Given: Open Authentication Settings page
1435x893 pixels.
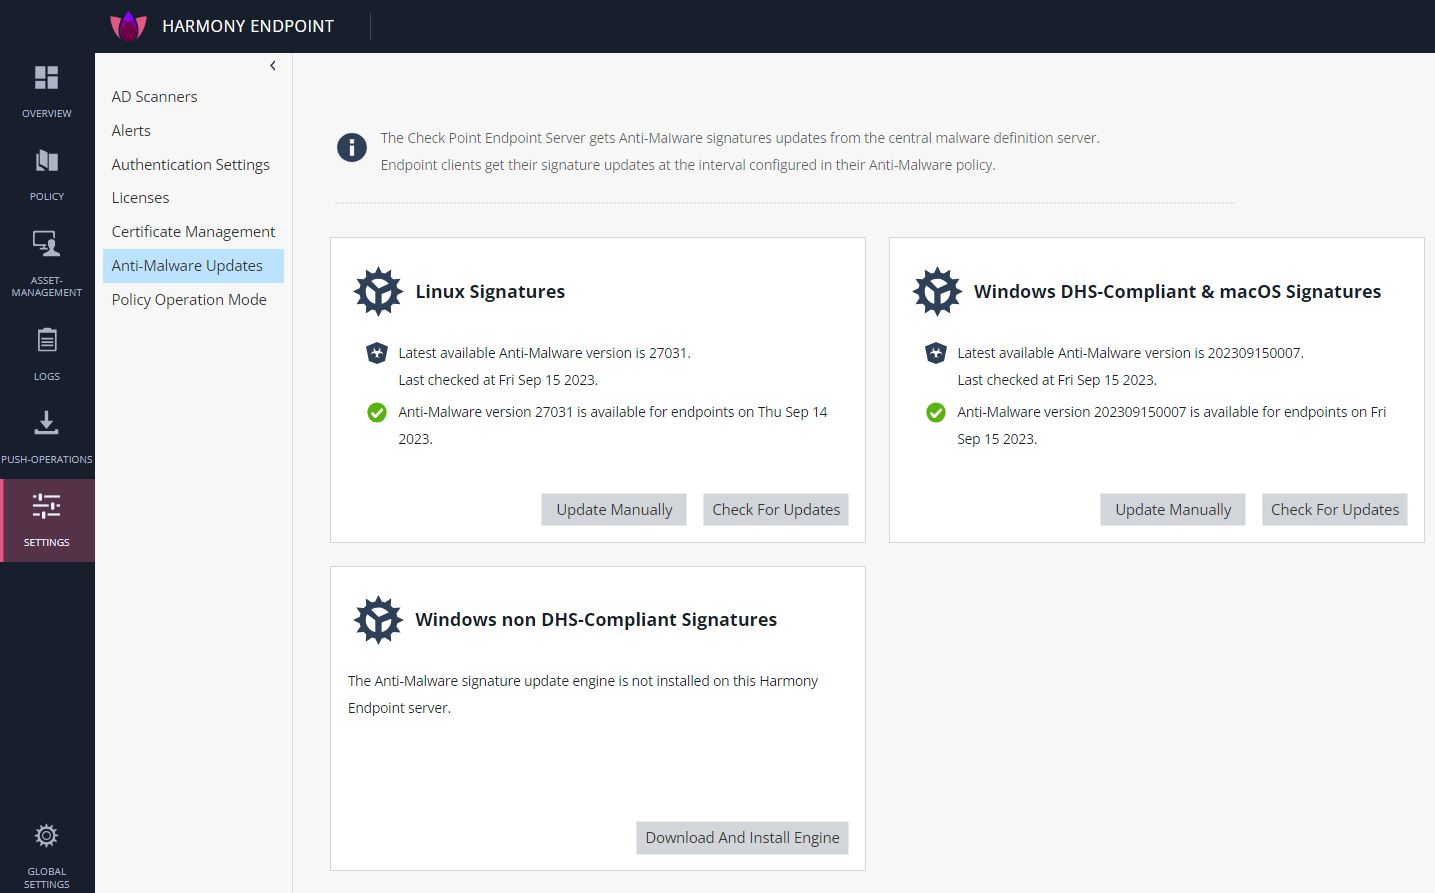Looking at the screenshot, I should (x=190, y=165).
